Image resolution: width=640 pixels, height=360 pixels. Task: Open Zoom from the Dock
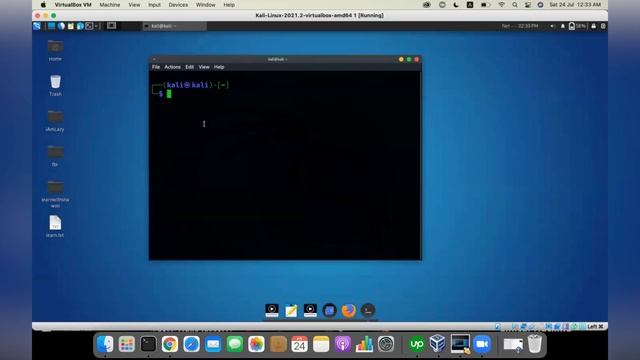(482, 344)
